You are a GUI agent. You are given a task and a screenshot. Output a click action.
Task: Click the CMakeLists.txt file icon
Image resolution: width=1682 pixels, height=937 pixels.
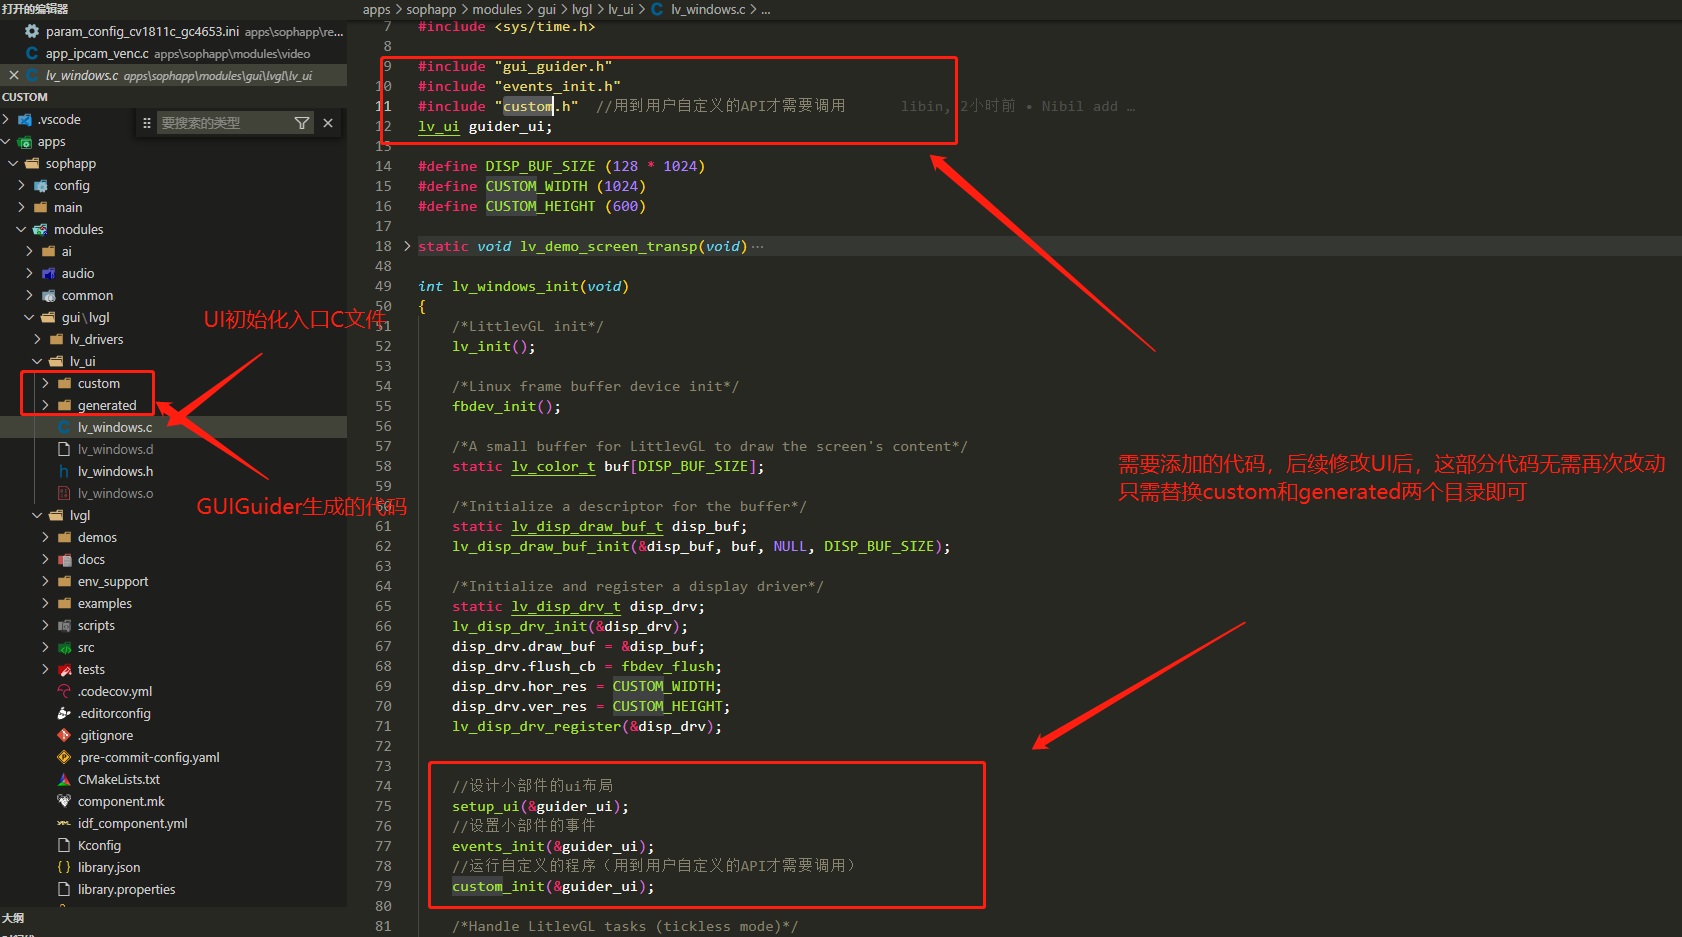(64, 779)
